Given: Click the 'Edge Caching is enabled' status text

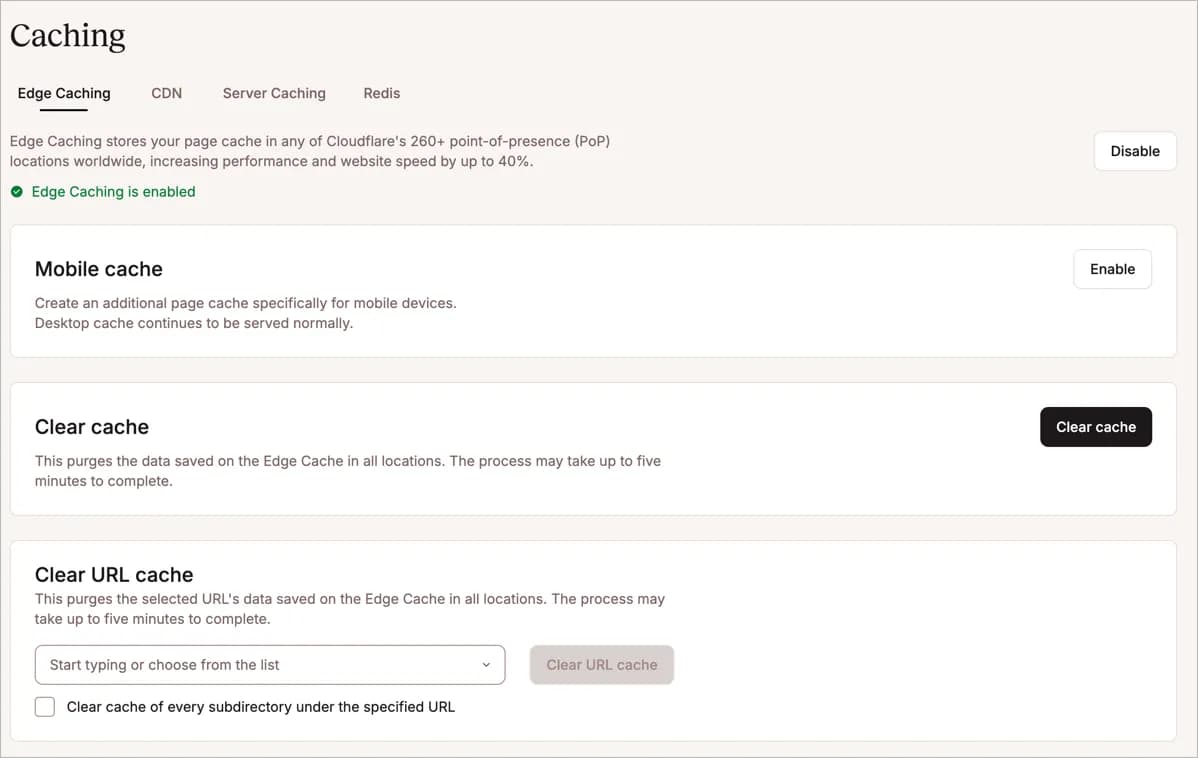Looking at the screenshot, I should point(113,192).
